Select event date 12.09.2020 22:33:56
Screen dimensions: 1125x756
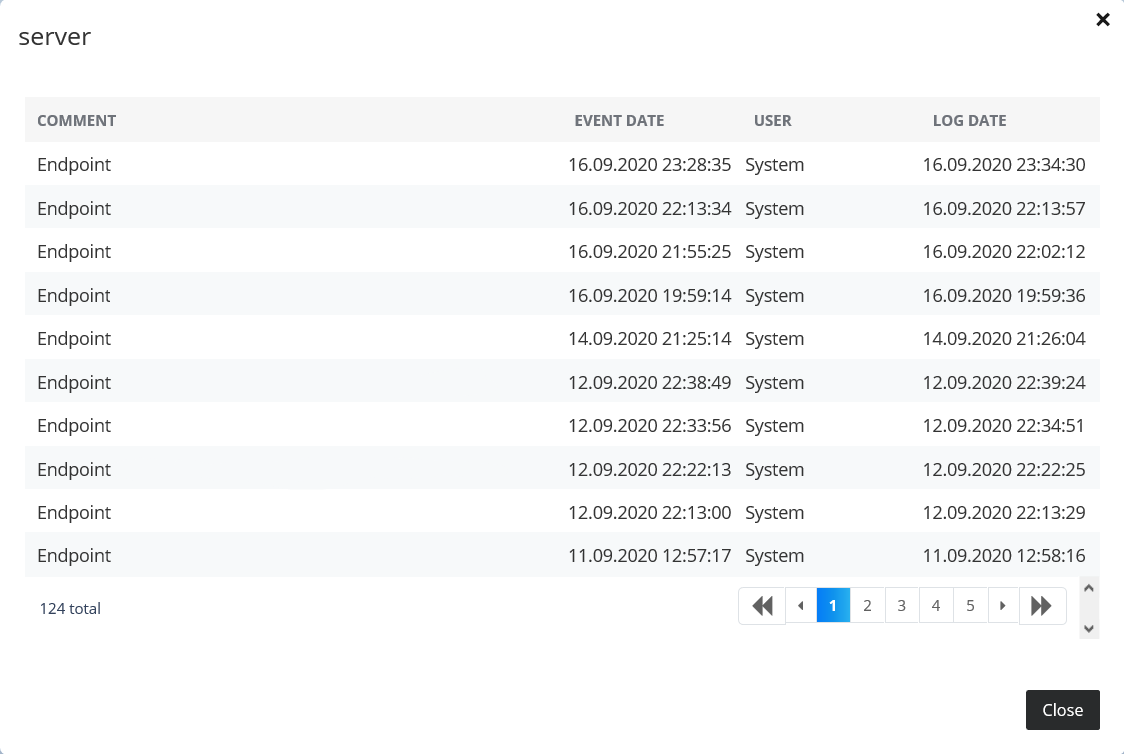tap(649, 425)
